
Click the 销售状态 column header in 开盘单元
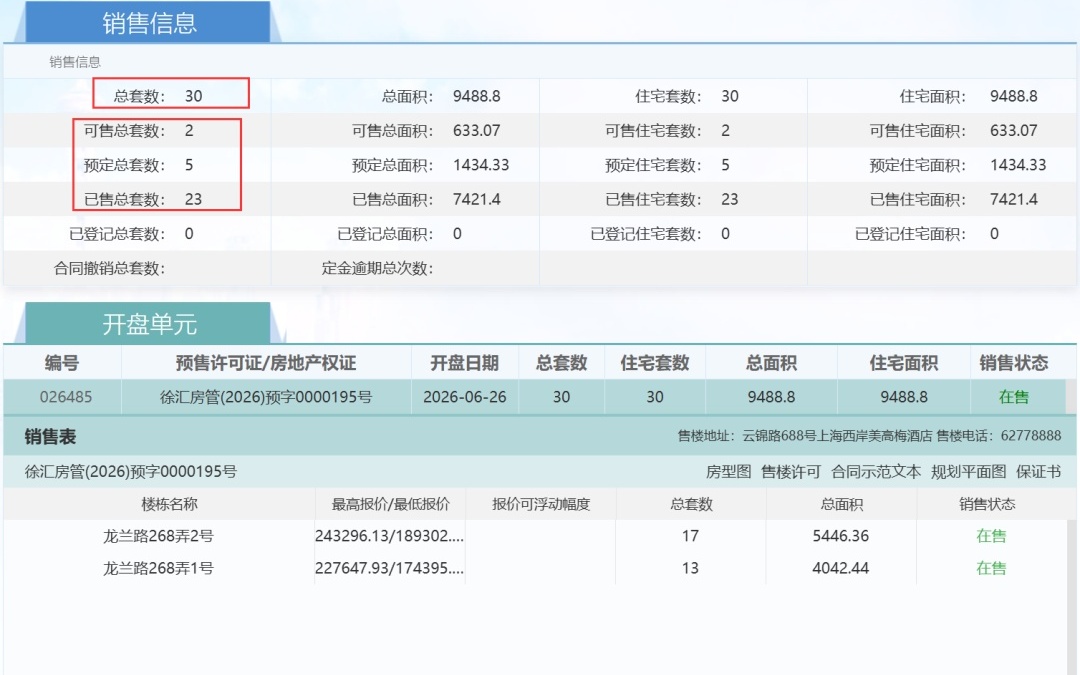(1014, 363)
